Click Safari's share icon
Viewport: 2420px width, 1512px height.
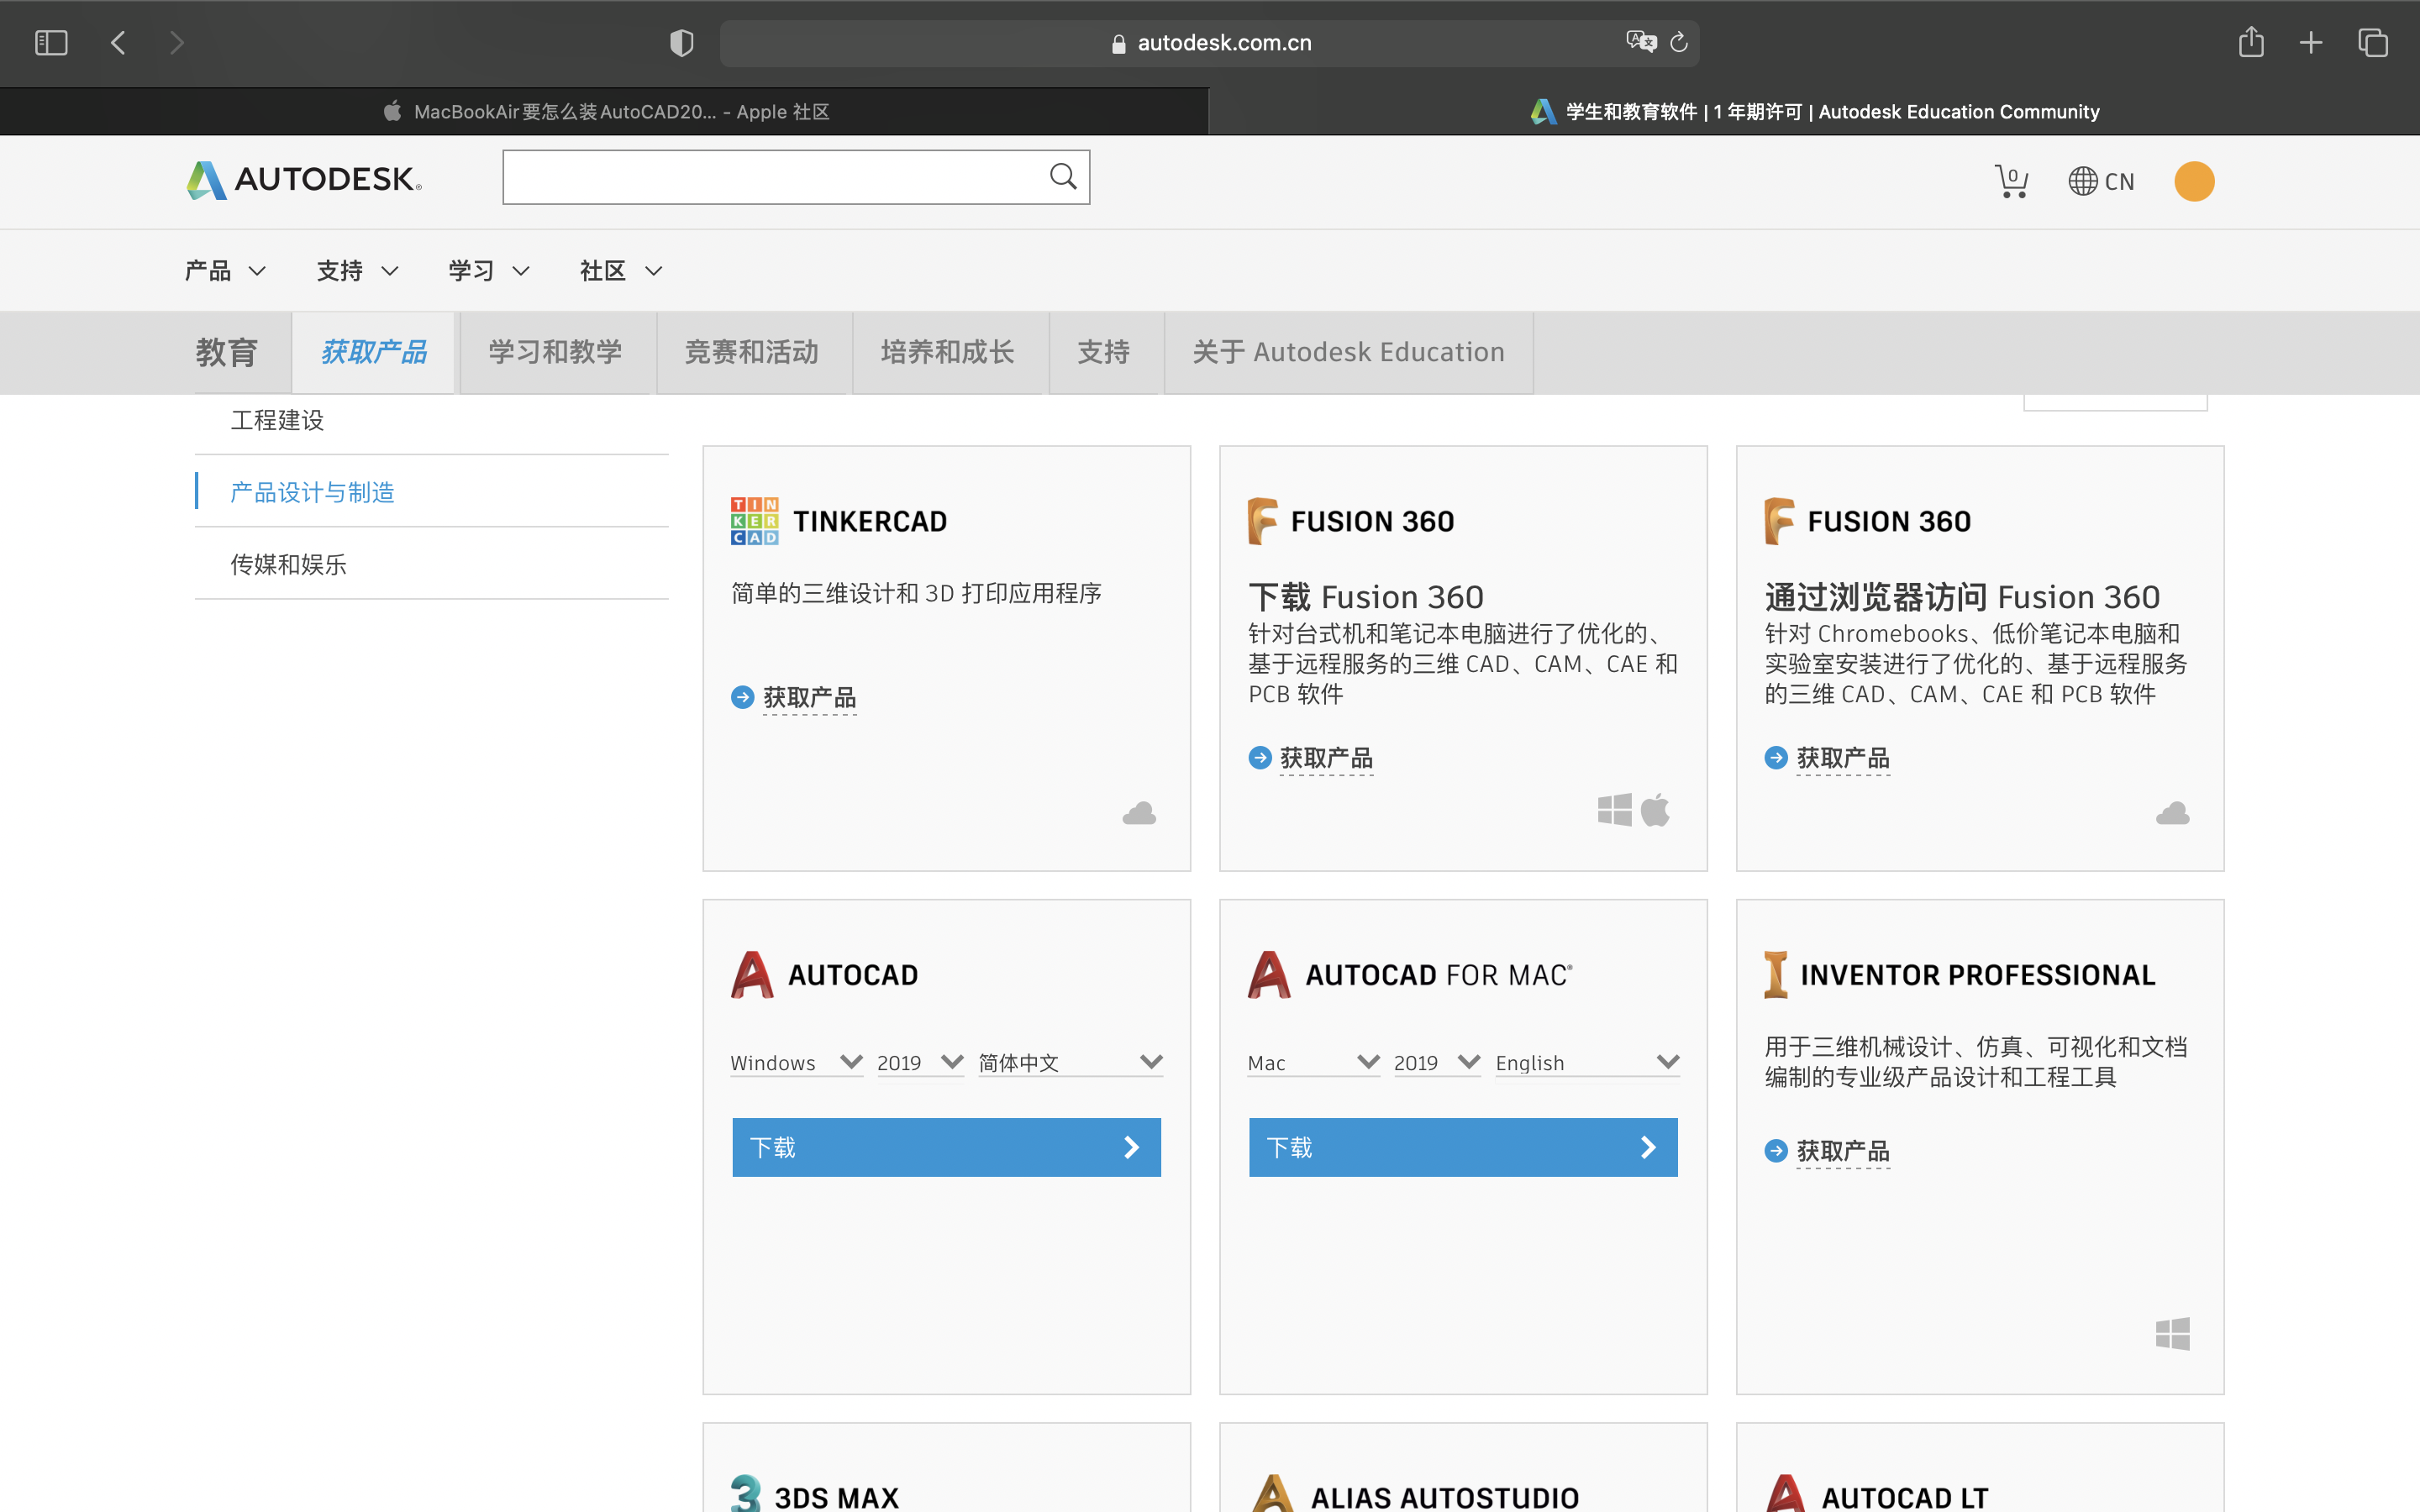click(2251, 42)
